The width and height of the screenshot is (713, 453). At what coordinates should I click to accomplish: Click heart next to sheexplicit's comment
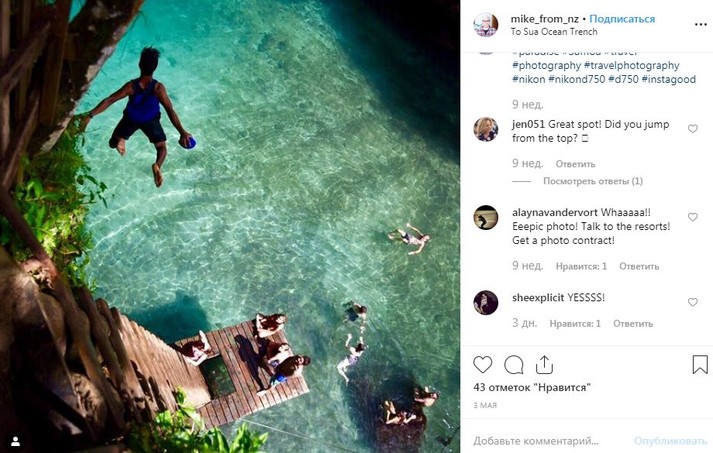(693, 302)
